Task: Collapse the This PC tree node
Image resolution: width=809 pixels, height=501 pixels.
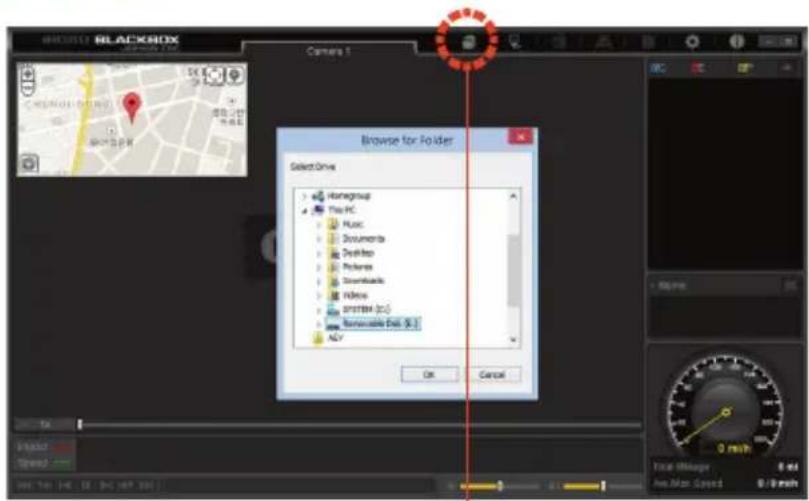Action: pyautogui.click(x=304, y=211)
